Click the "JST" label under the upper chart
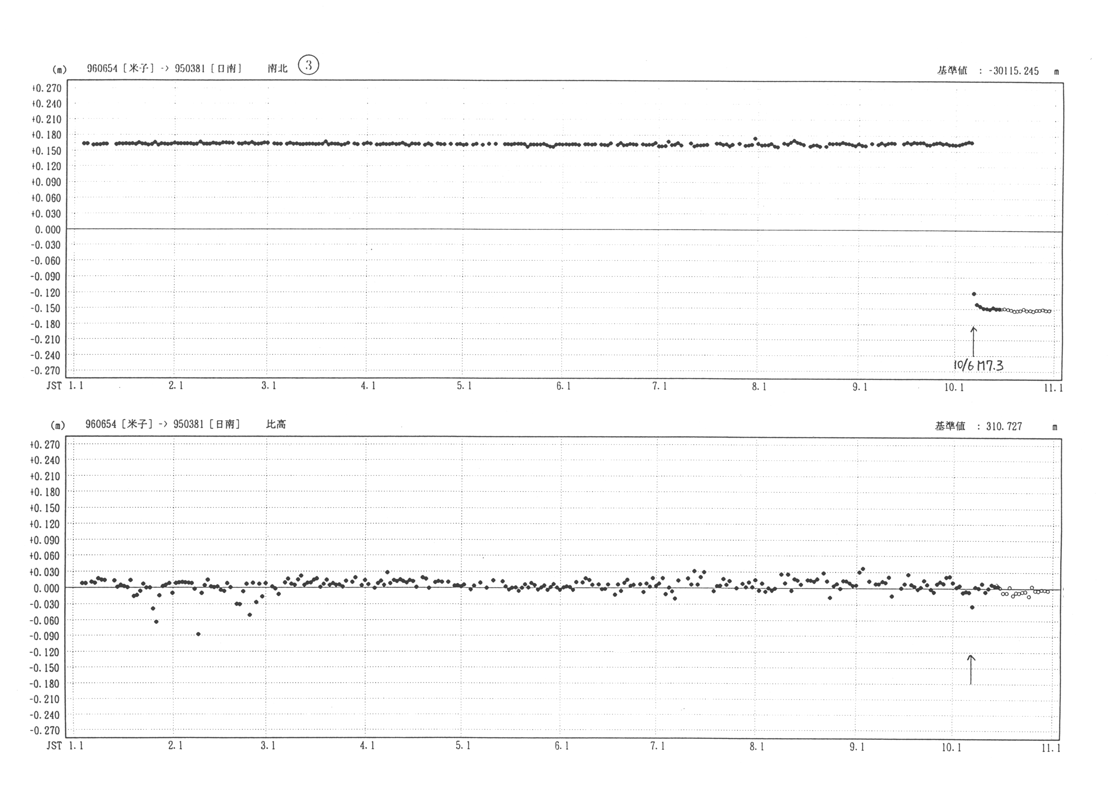 [54, 386]
